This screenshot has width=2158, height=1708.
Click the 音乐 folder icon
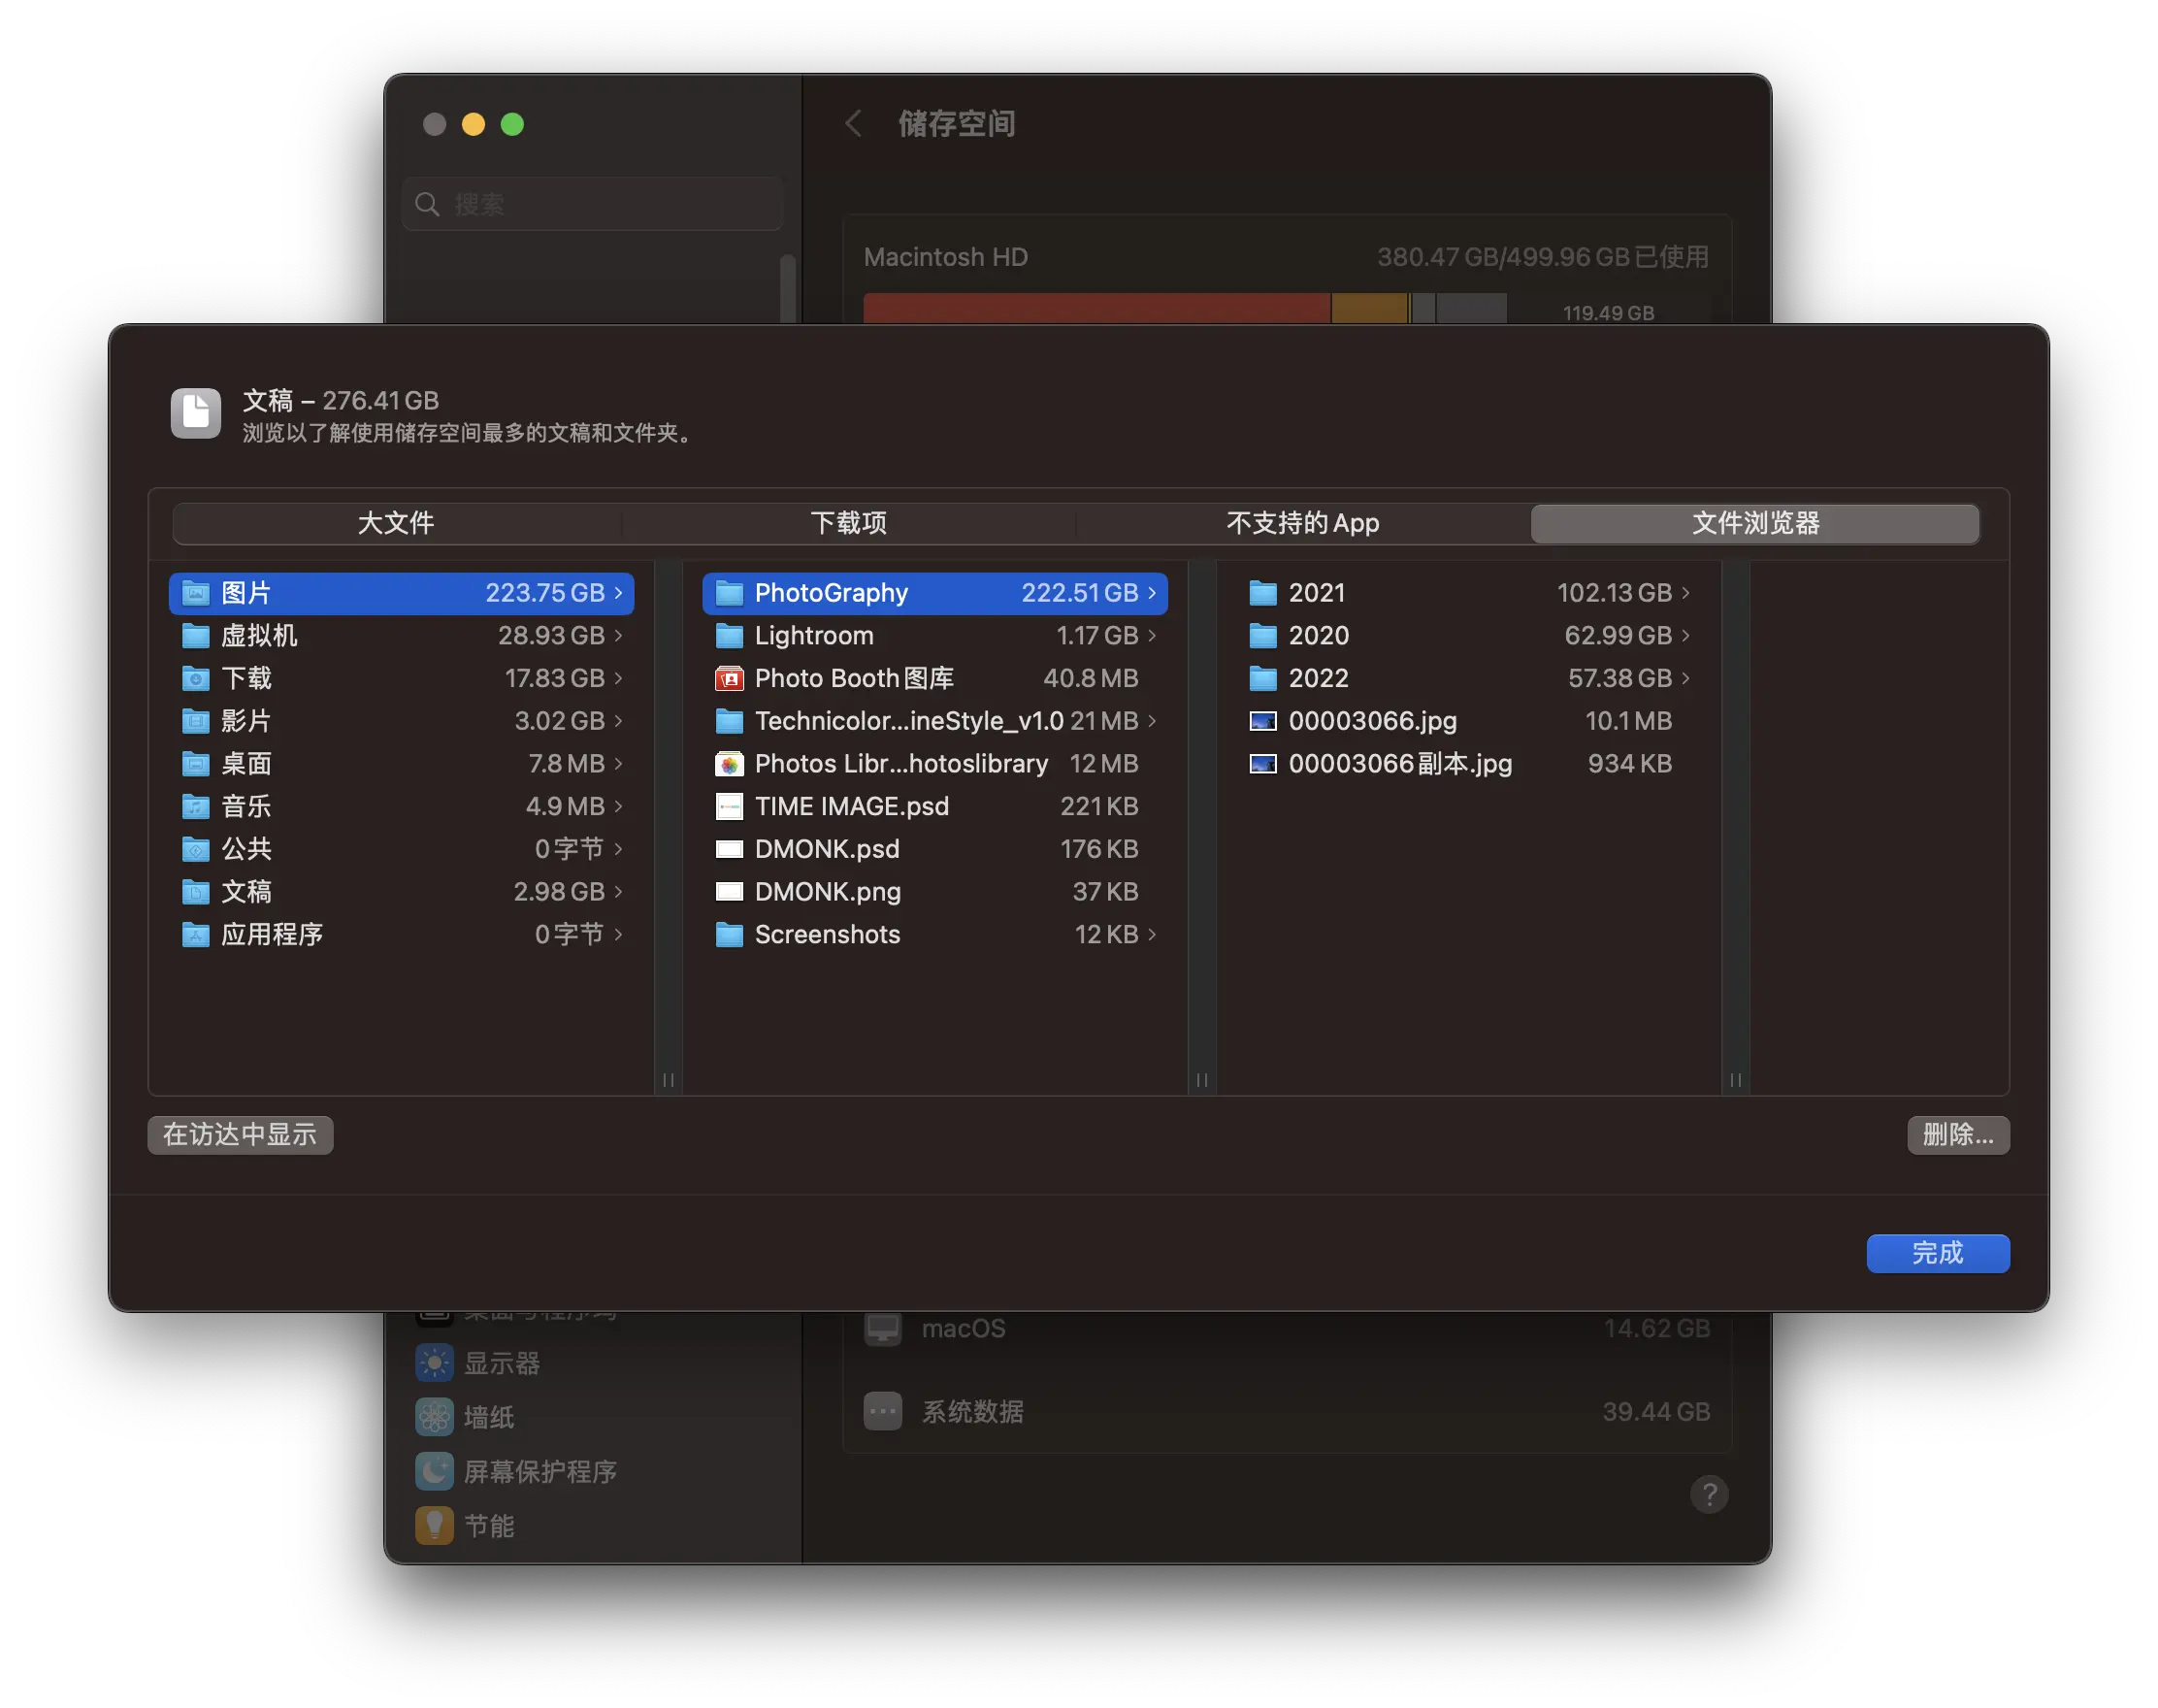(x=195, y=807)
